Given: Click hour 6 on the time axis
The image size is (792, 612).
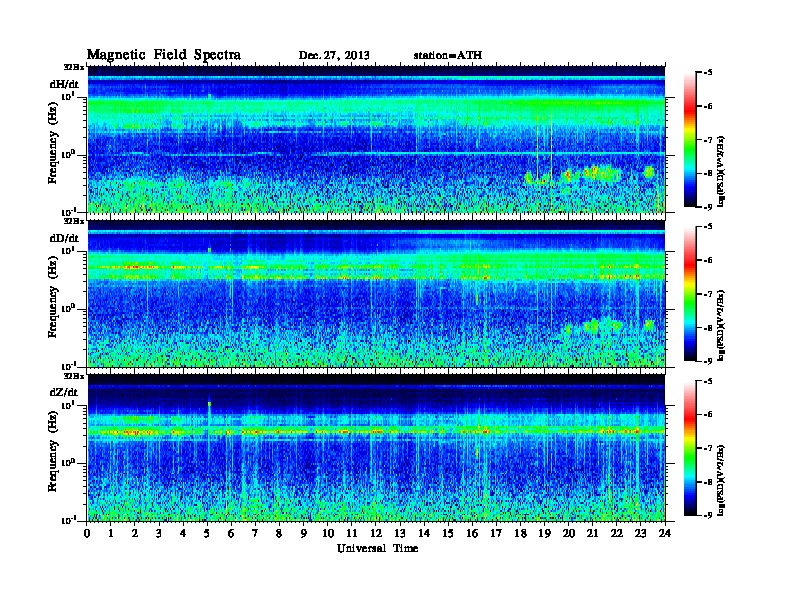Looking at the screenshot, I should click(231, 533).
